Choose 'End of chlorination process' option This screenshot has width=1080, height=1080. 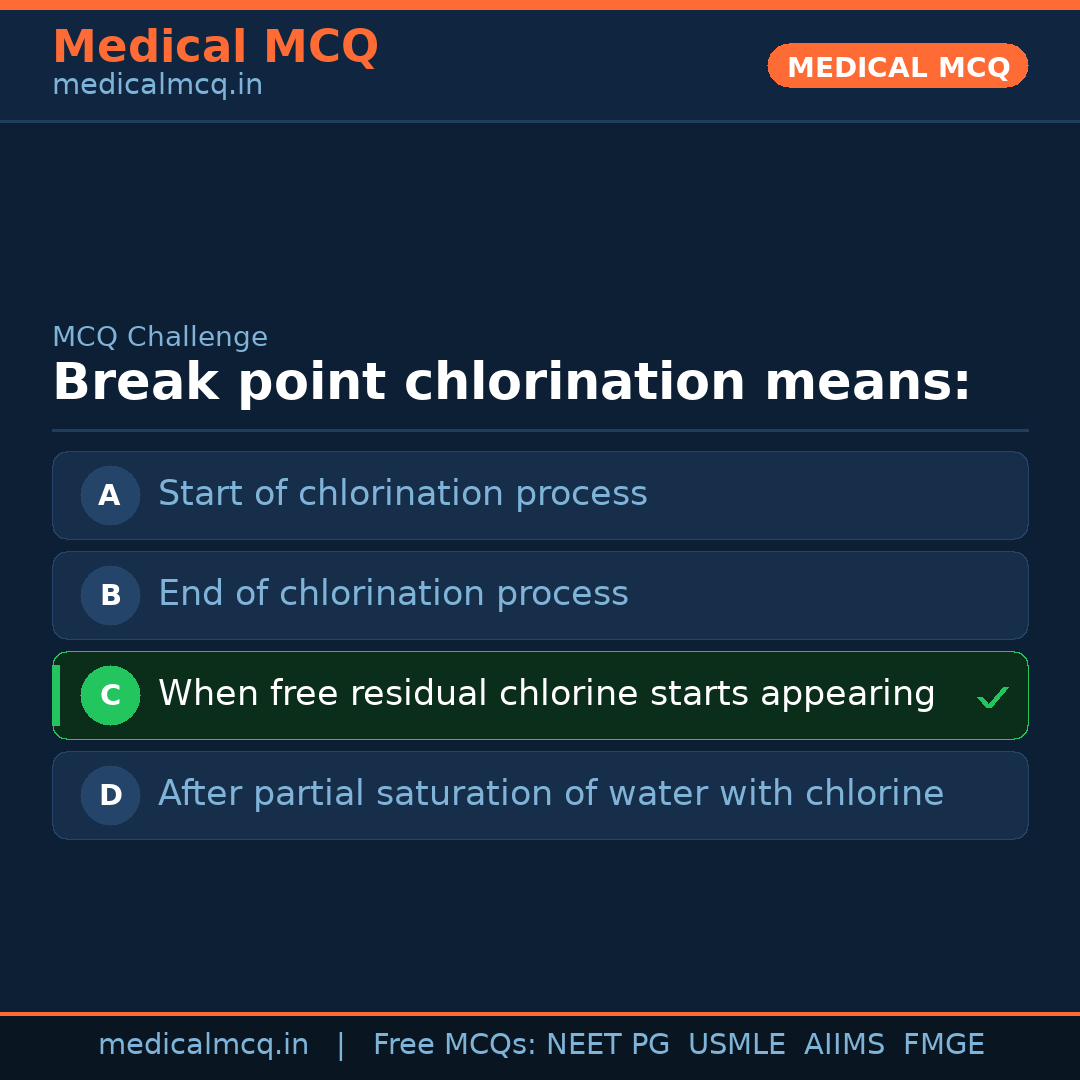[393, 594]
